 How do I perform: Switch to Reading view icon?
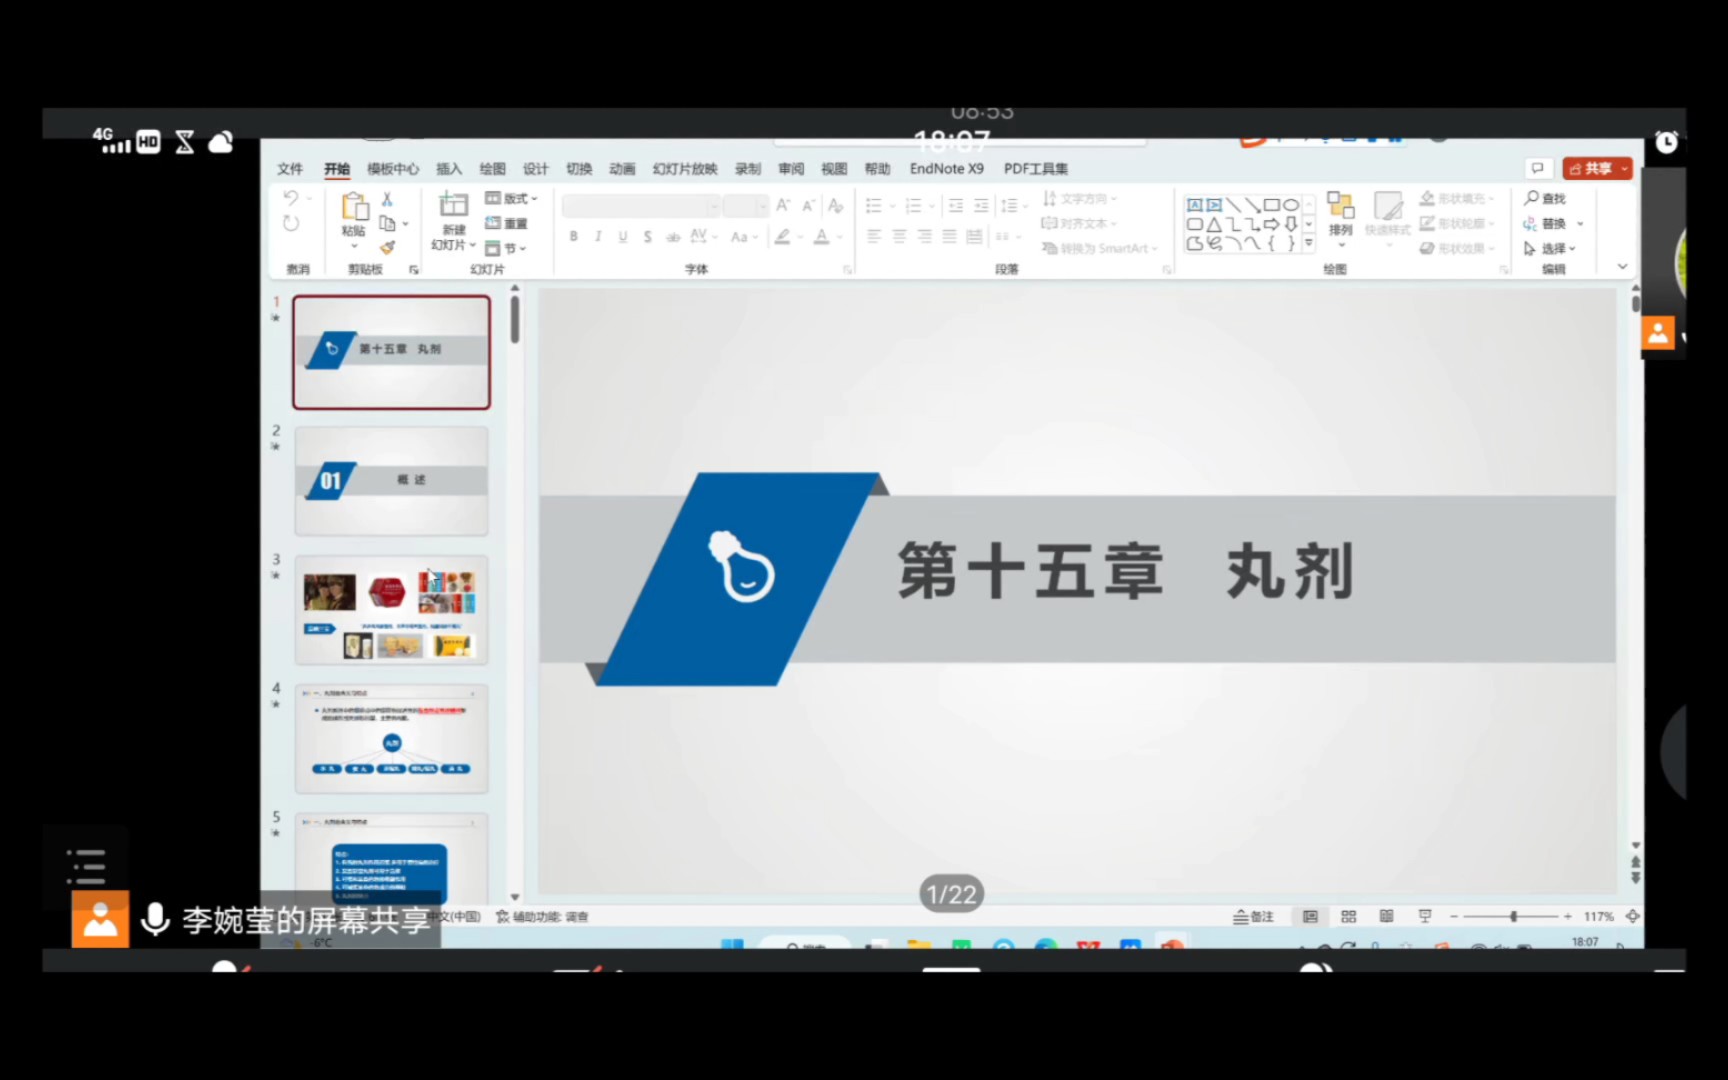click(1386, 916)
